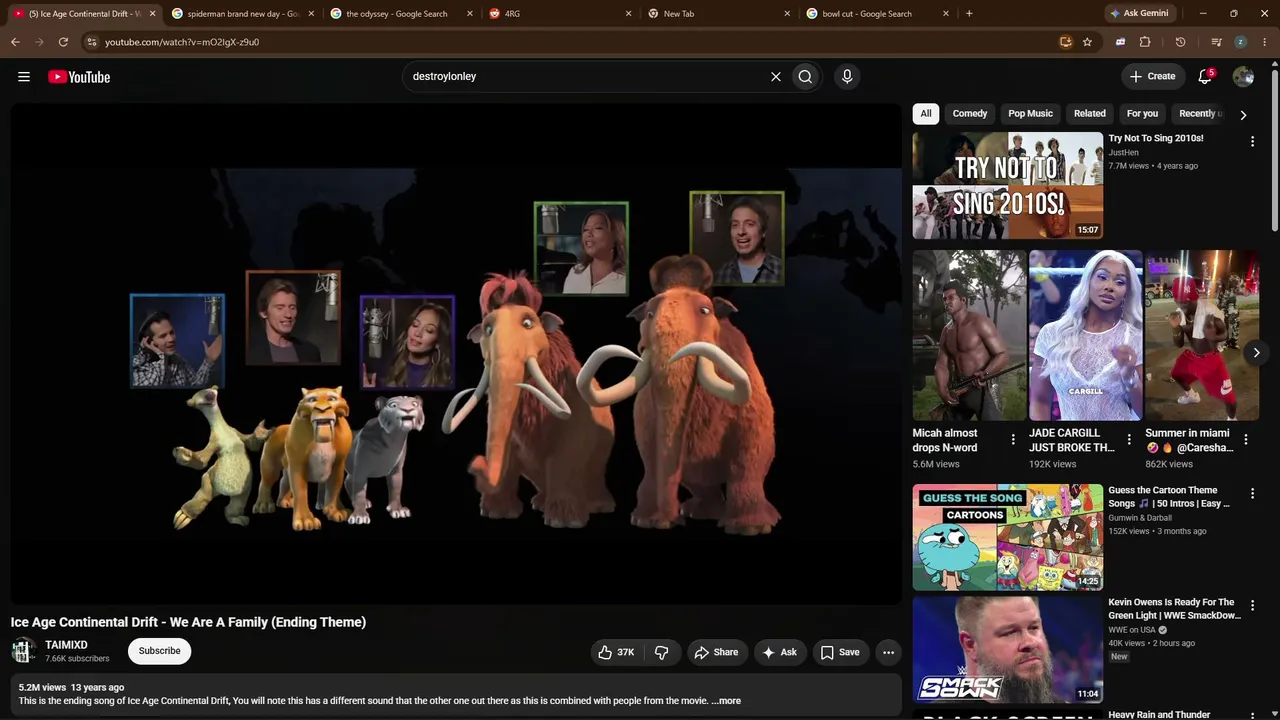The height and width of the screenshot is (720, 1280).
Task: Open a new browser tab with plus
Action: tap(969, 14)
